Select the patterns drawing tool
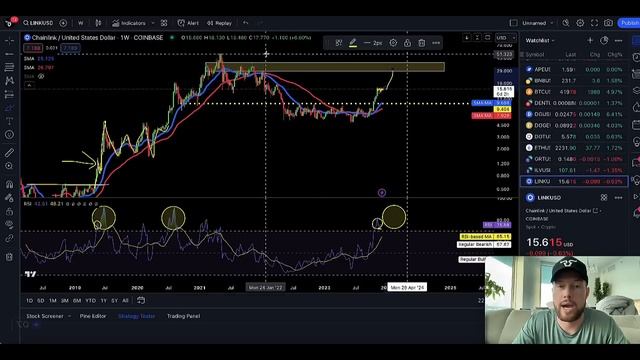 click(9, 80)
